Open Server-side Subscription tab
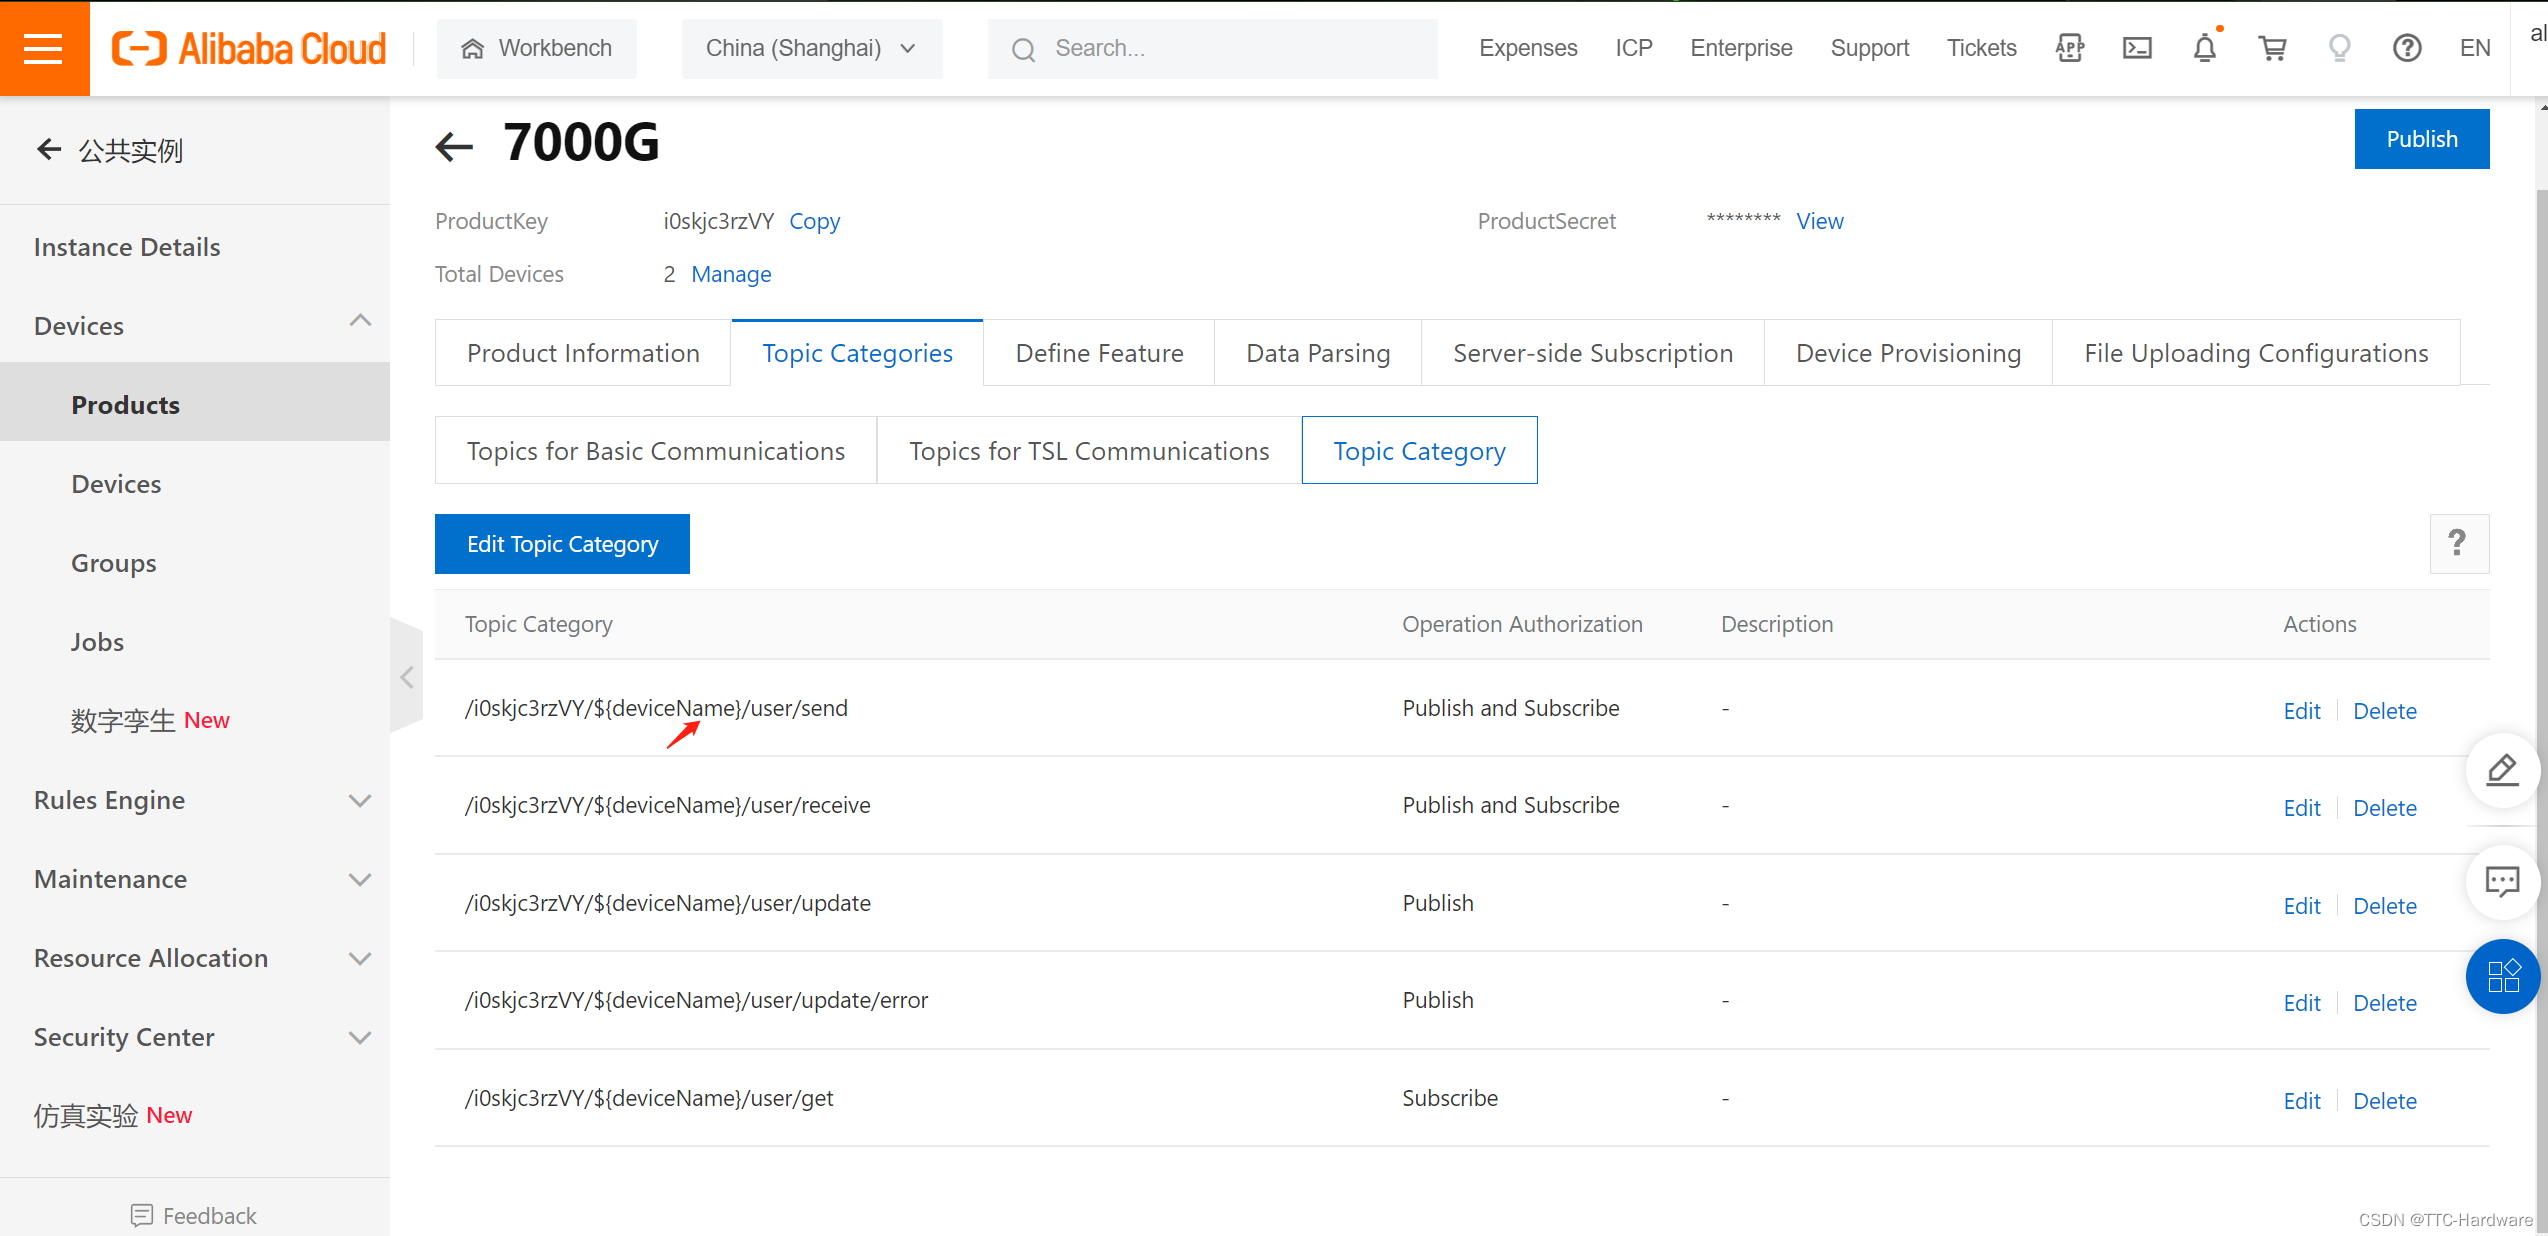The image size is (2548, 1236). pos(1592,353)
